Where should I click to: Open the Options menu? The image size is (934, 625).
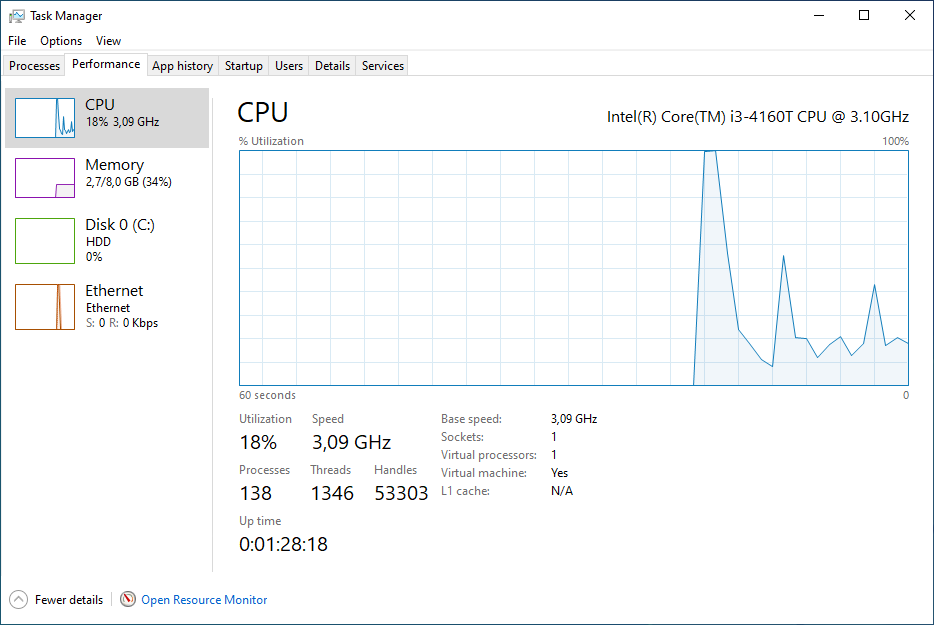point(60,41)
